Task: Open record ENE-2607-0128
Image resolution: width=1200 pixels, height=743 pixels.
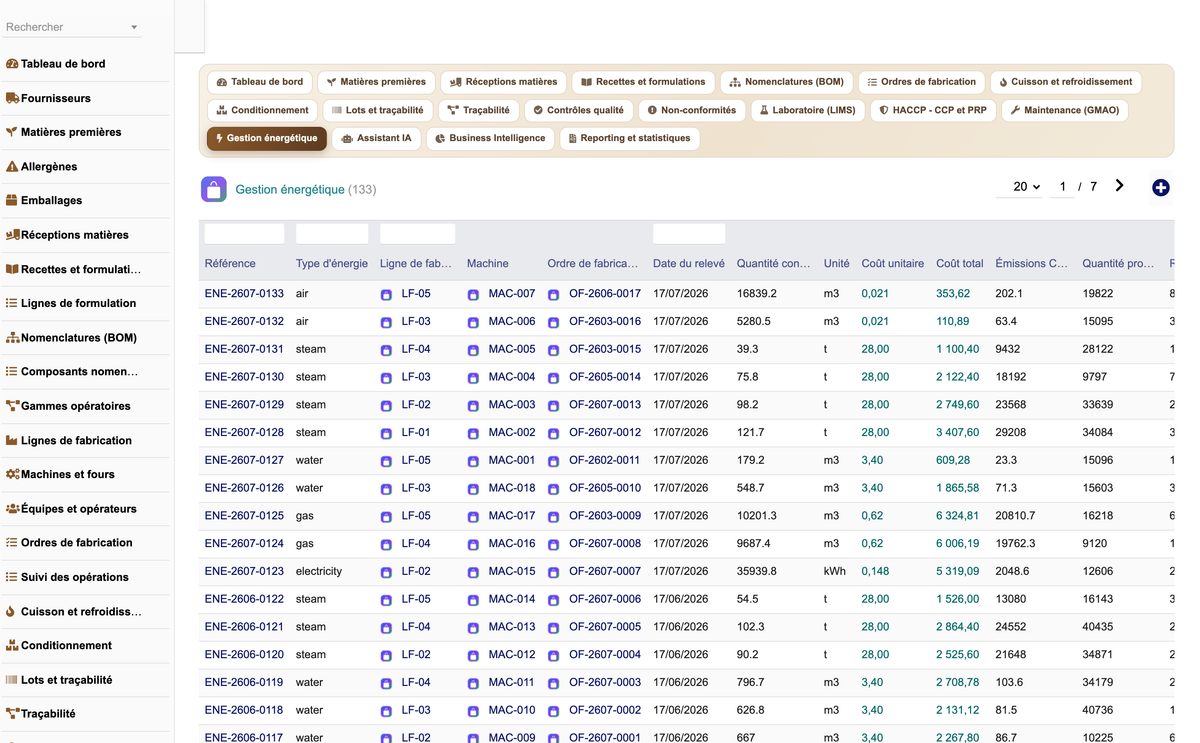Action: [244, 433]
